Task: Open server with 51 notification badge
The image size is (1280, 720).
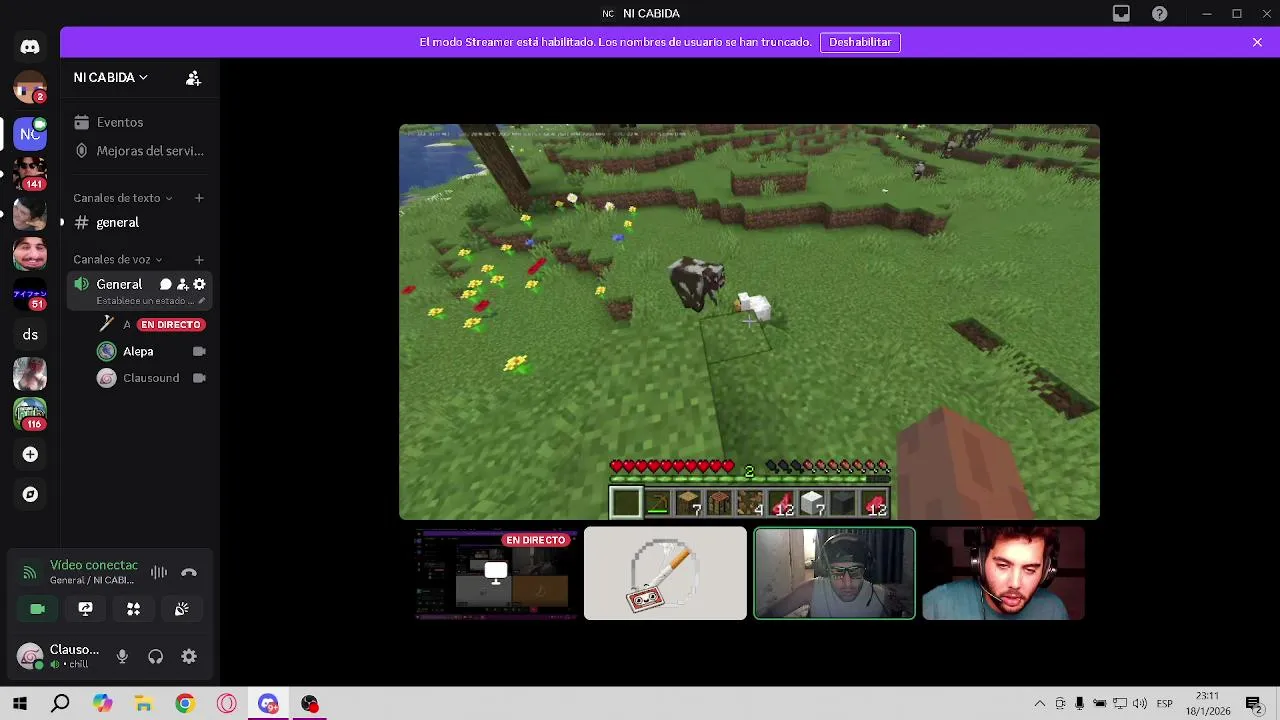Action: click(30, 295)
